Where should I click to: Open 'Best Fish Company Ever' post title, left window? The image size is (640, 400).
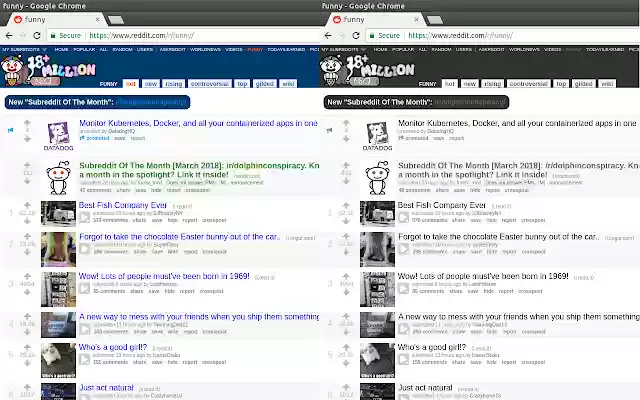click(123, 205)
